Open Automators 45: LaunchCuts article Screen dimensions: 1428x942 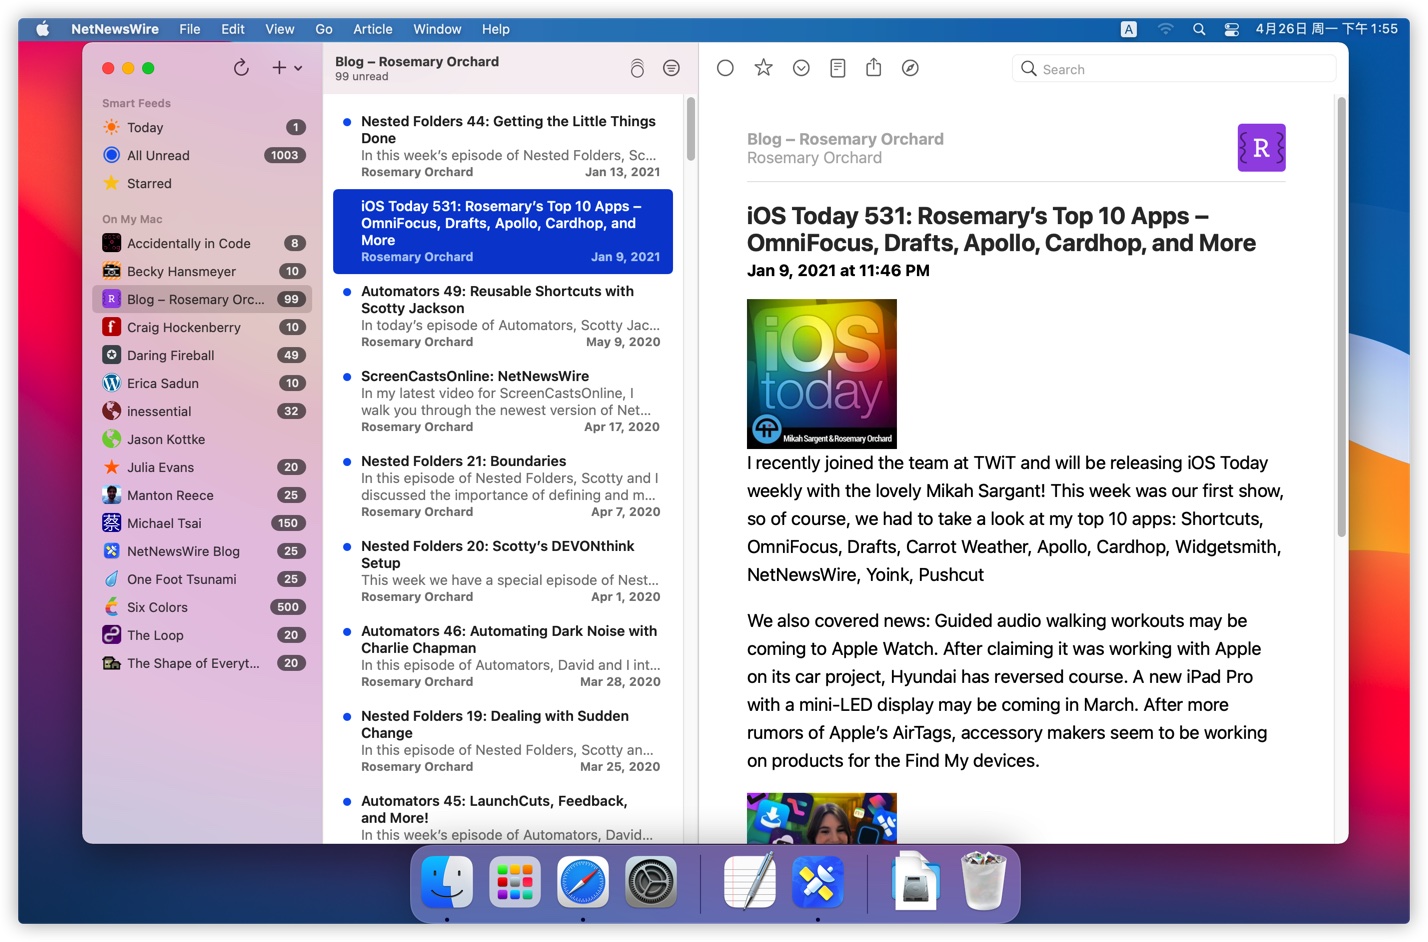(503, 814)
